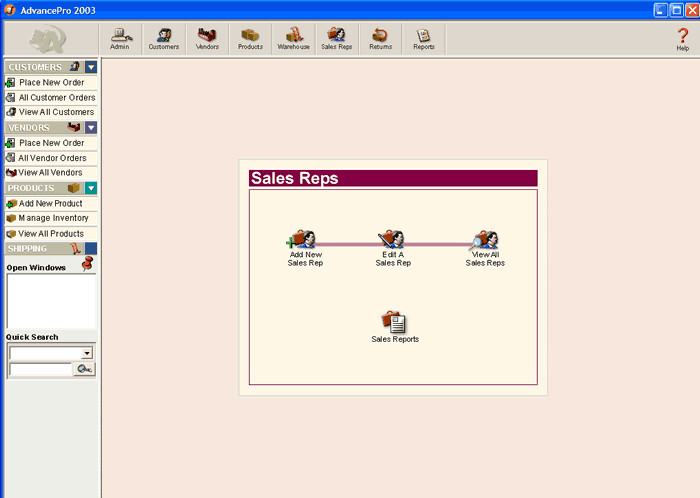Click the Open Windows list box
Viewport: 700px width, 498px height.
click(x=51, y=301)
